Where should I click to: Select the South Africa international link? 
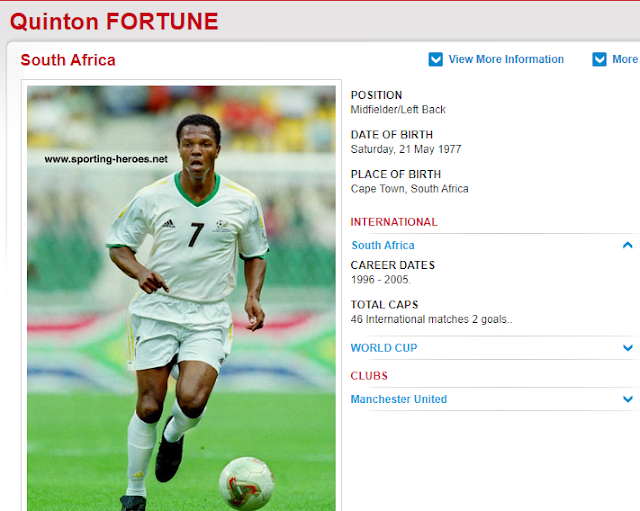383,245
